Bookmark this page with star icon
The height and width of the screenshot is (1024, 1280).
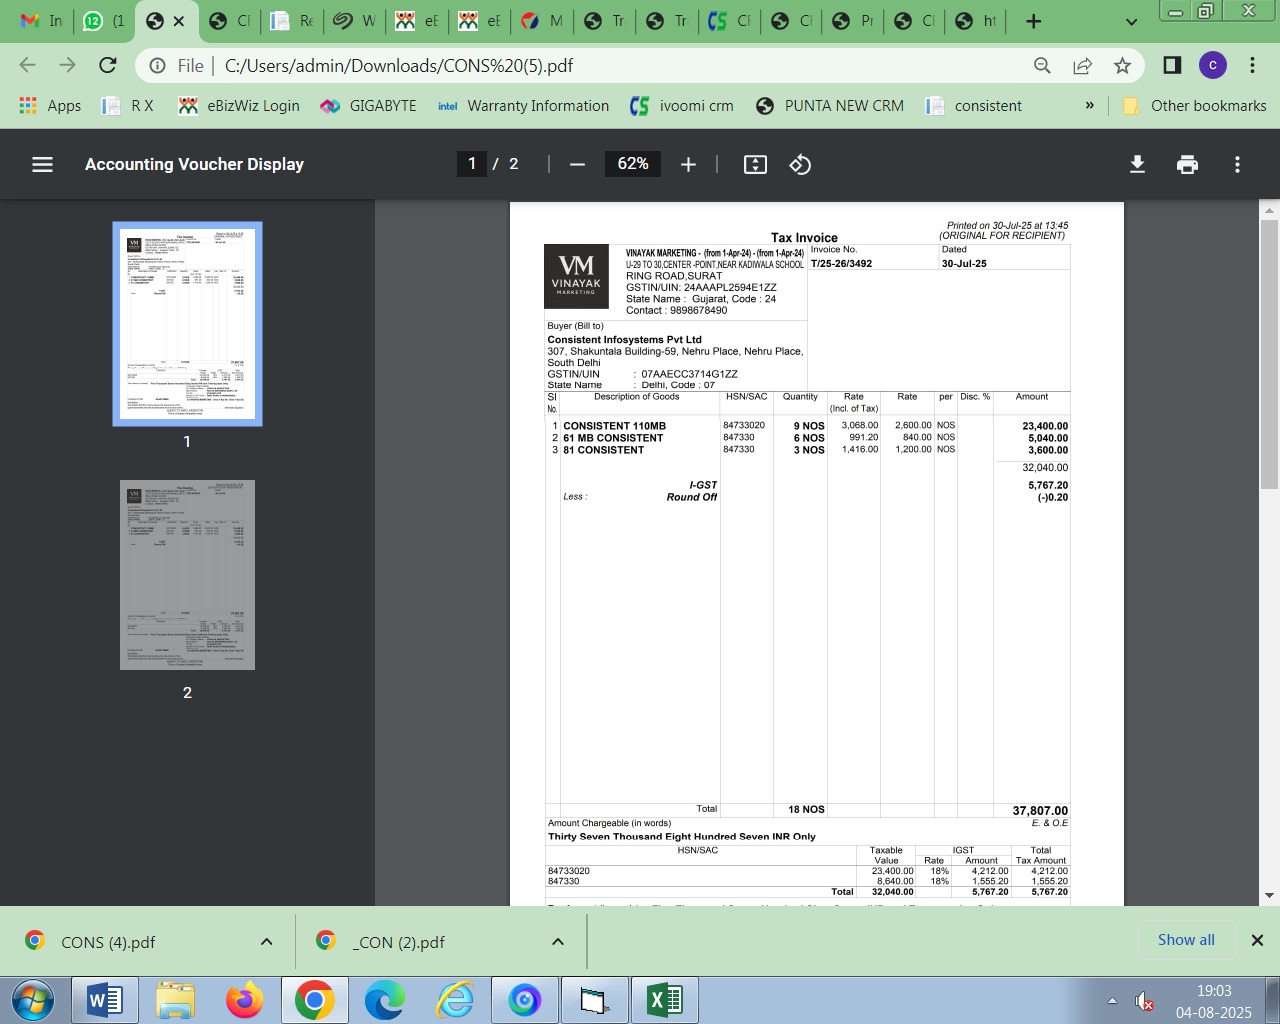tap(1122, 66)
